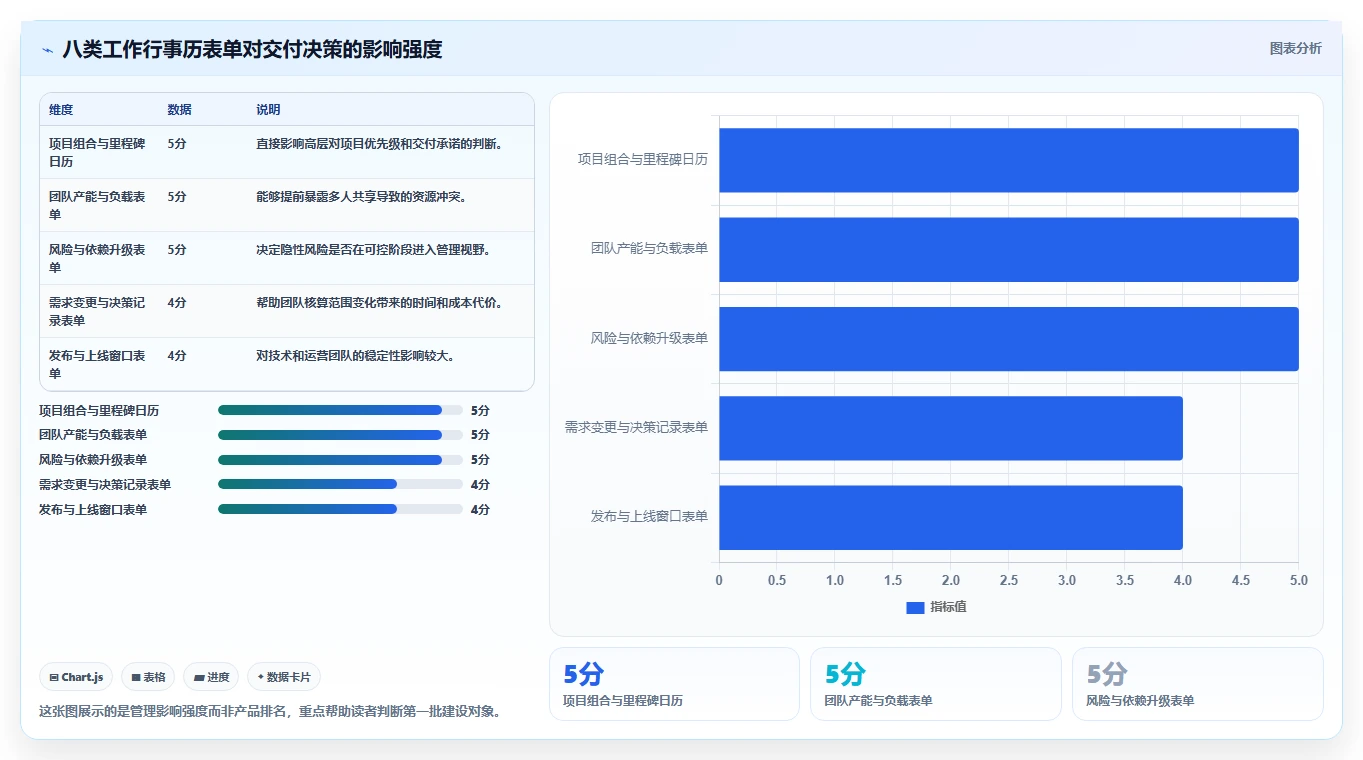Click the 0.5 tick on the x-axis
This screenshot has width=1363, height=760.
[x=777, y=580]
